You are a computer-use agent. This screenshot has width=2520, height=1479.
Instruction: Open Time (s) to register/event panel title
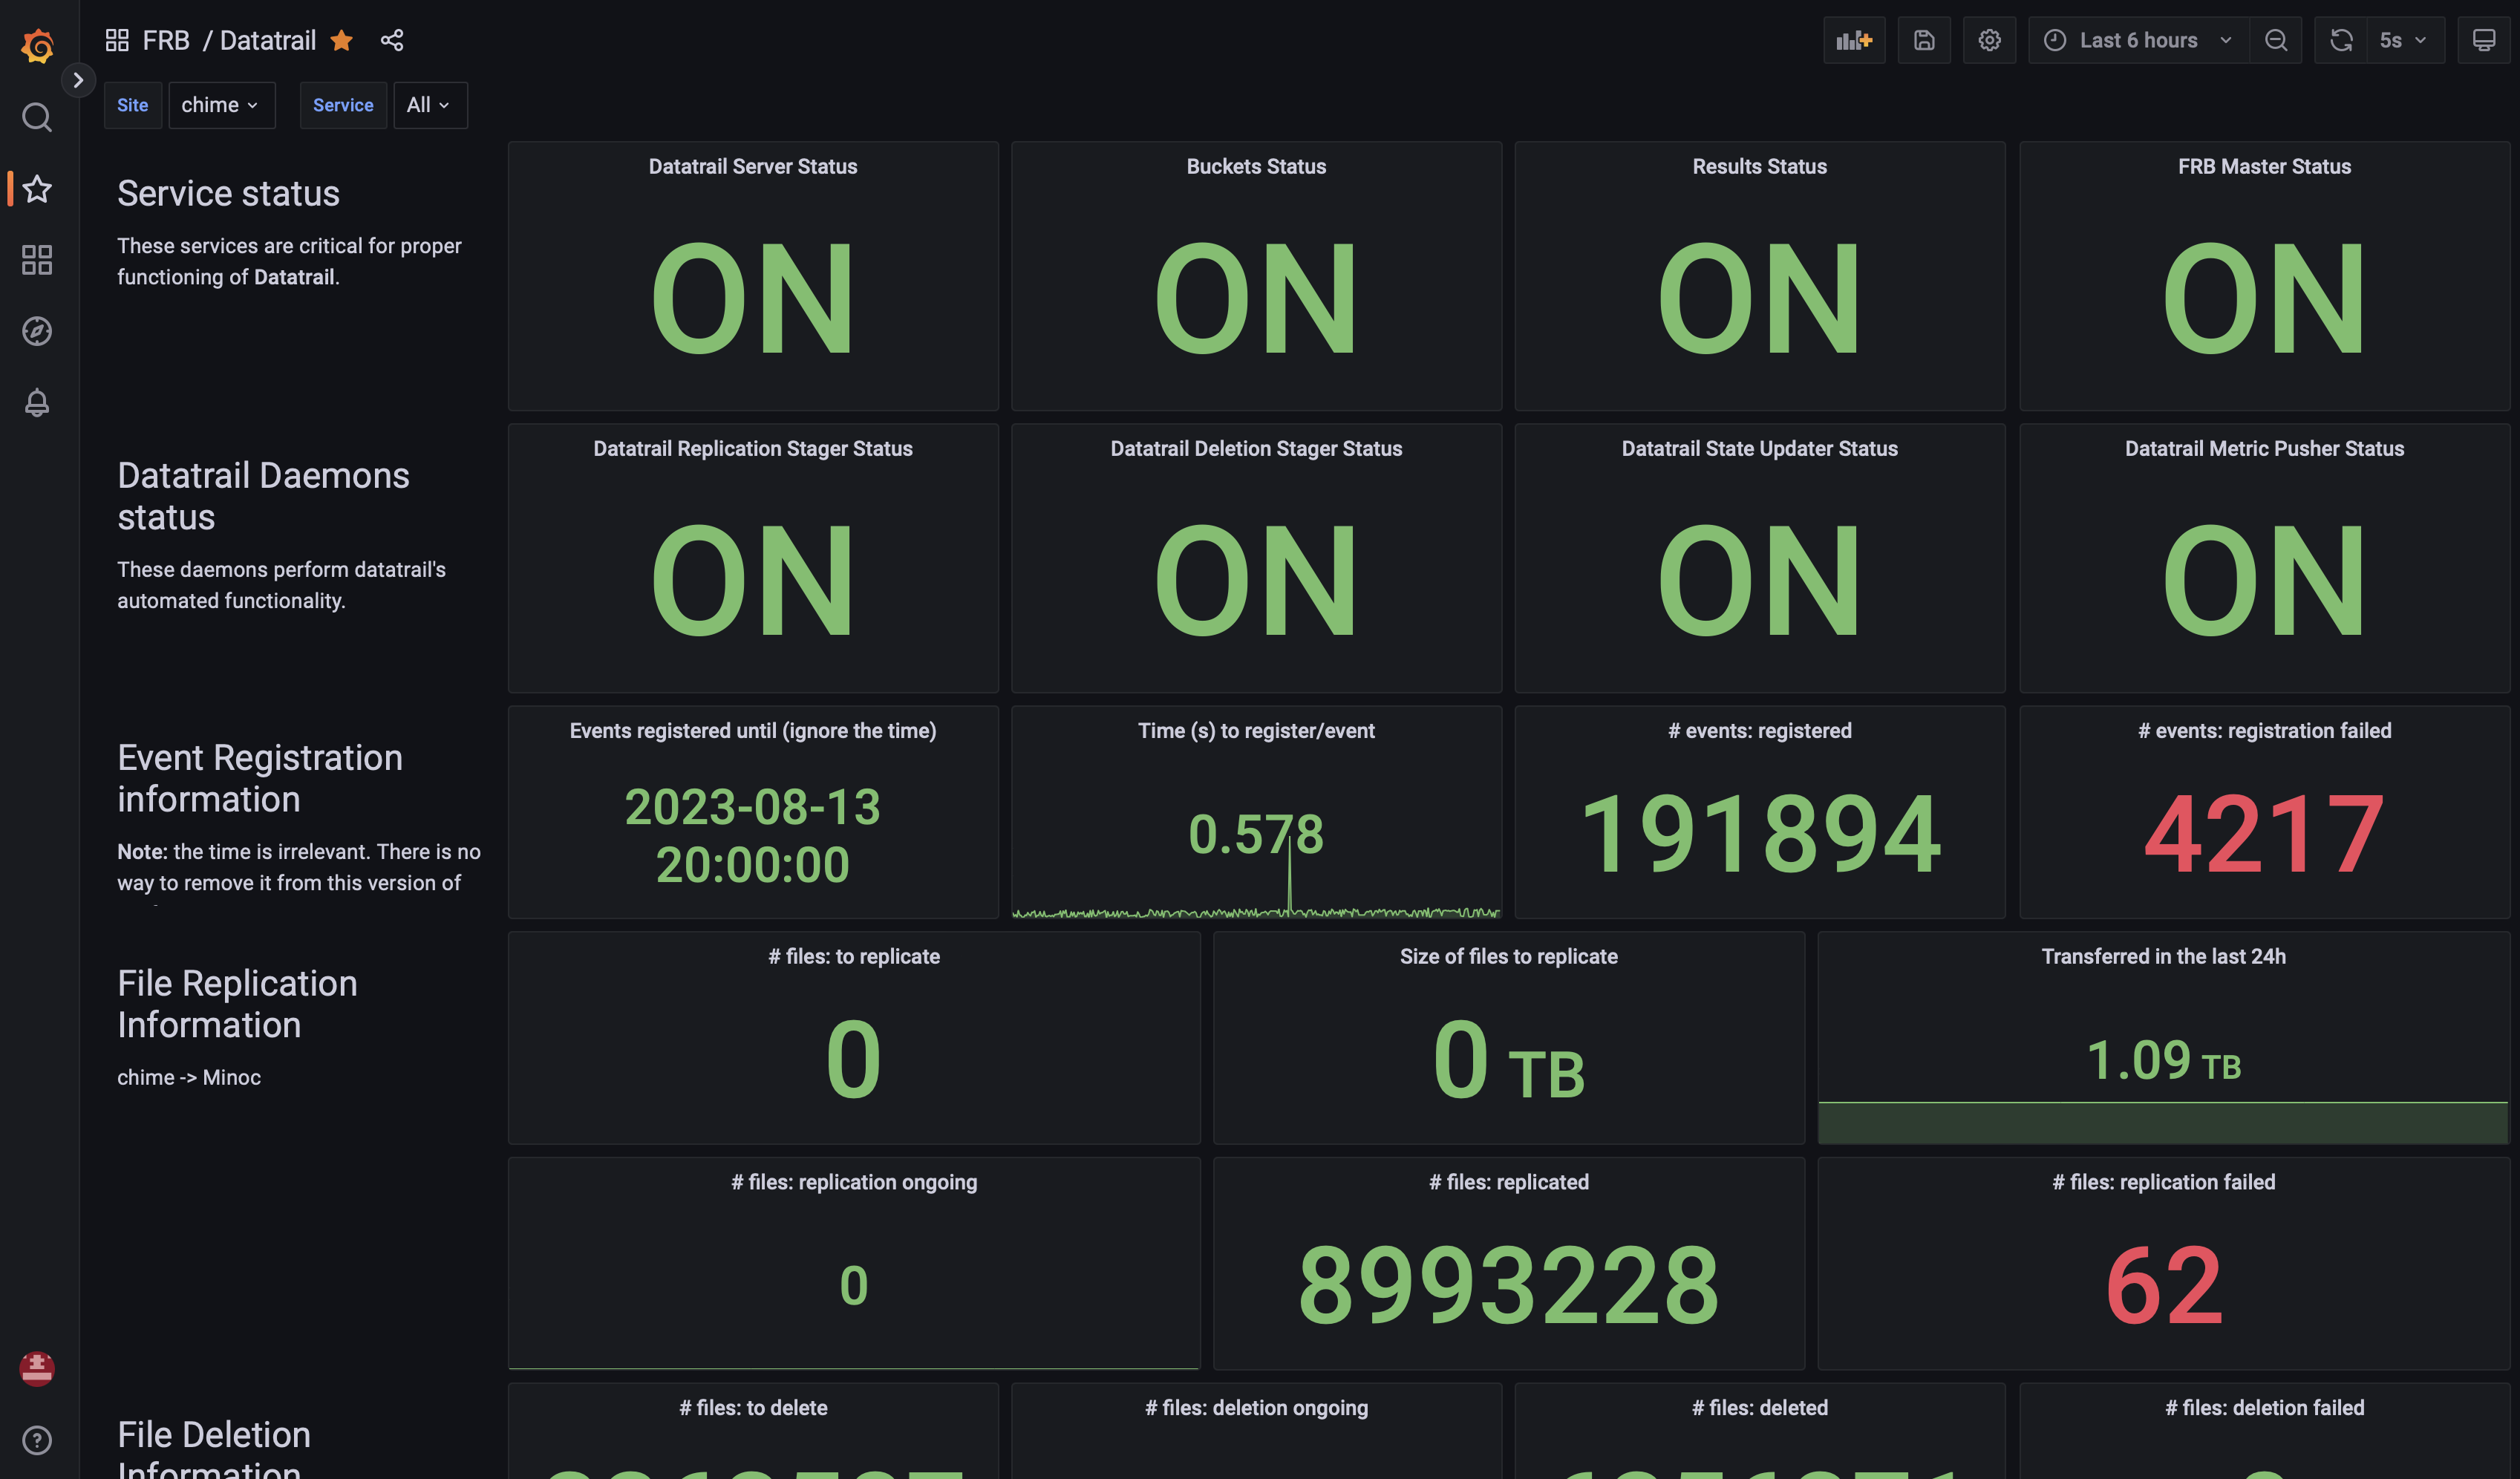click(x=1256, y=731)
